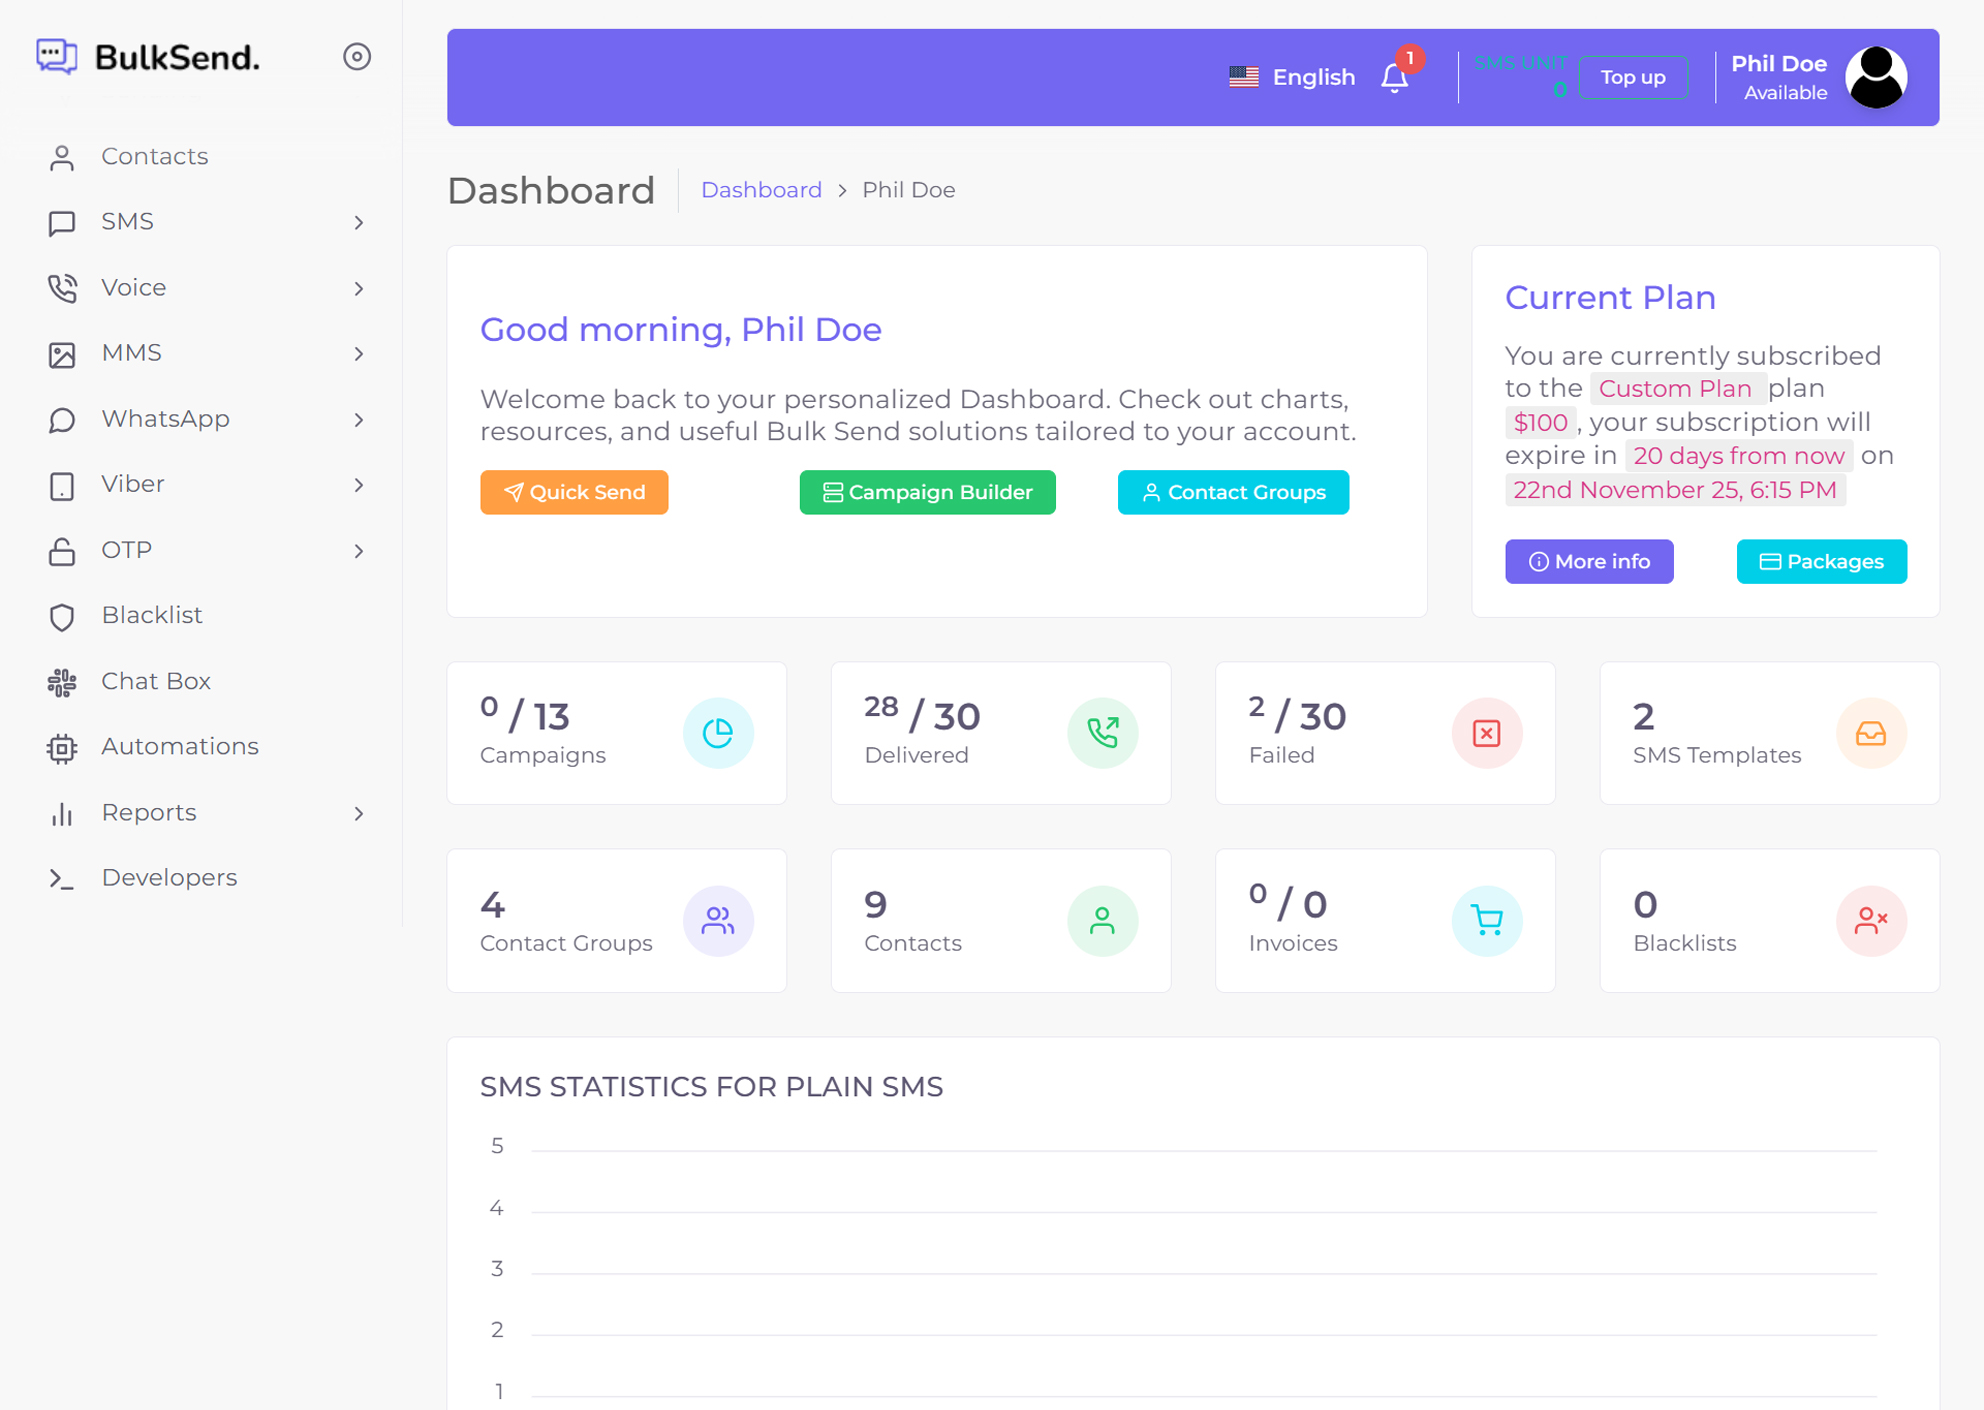The height and width of the screenshot is (1410, 1984).
Task: Click the Failed red X icon
Action: 1486,733
